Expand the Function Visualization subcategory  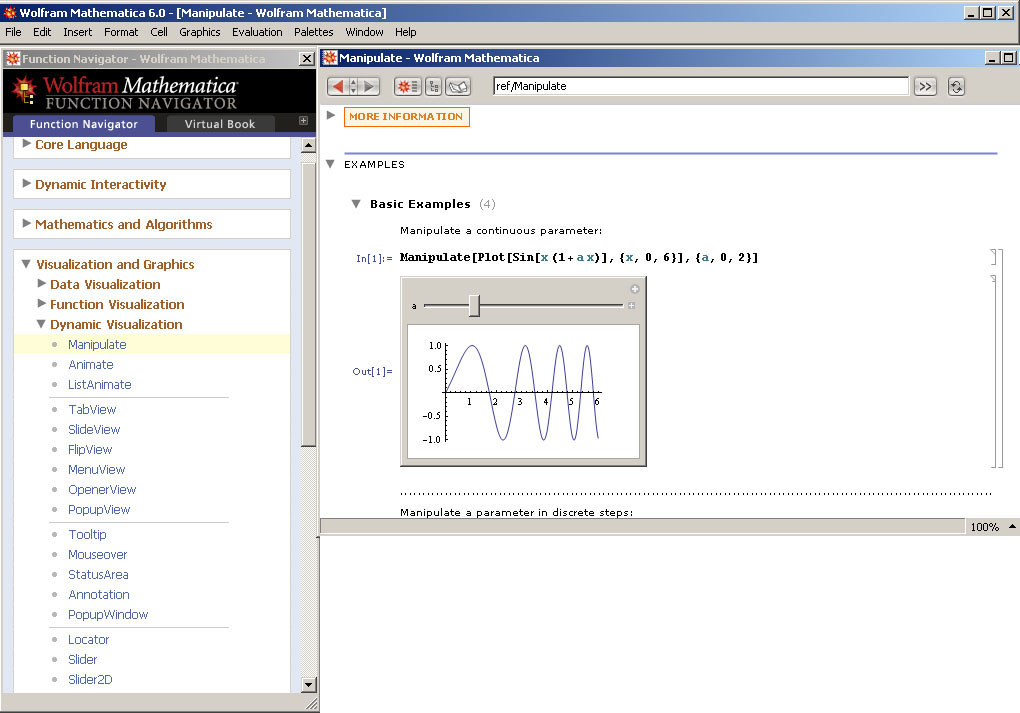tap(42, 303)
